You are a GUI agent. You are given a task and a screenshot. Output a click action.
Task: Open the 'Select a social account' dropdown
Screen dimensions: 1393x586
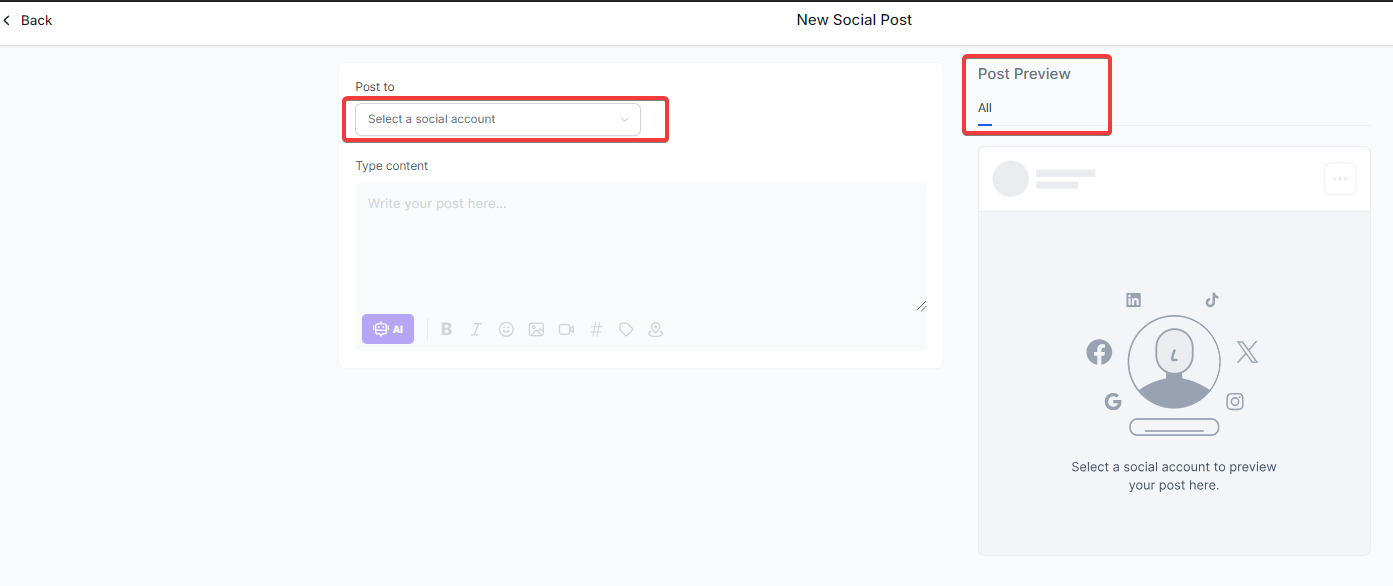tap(497, 119)
